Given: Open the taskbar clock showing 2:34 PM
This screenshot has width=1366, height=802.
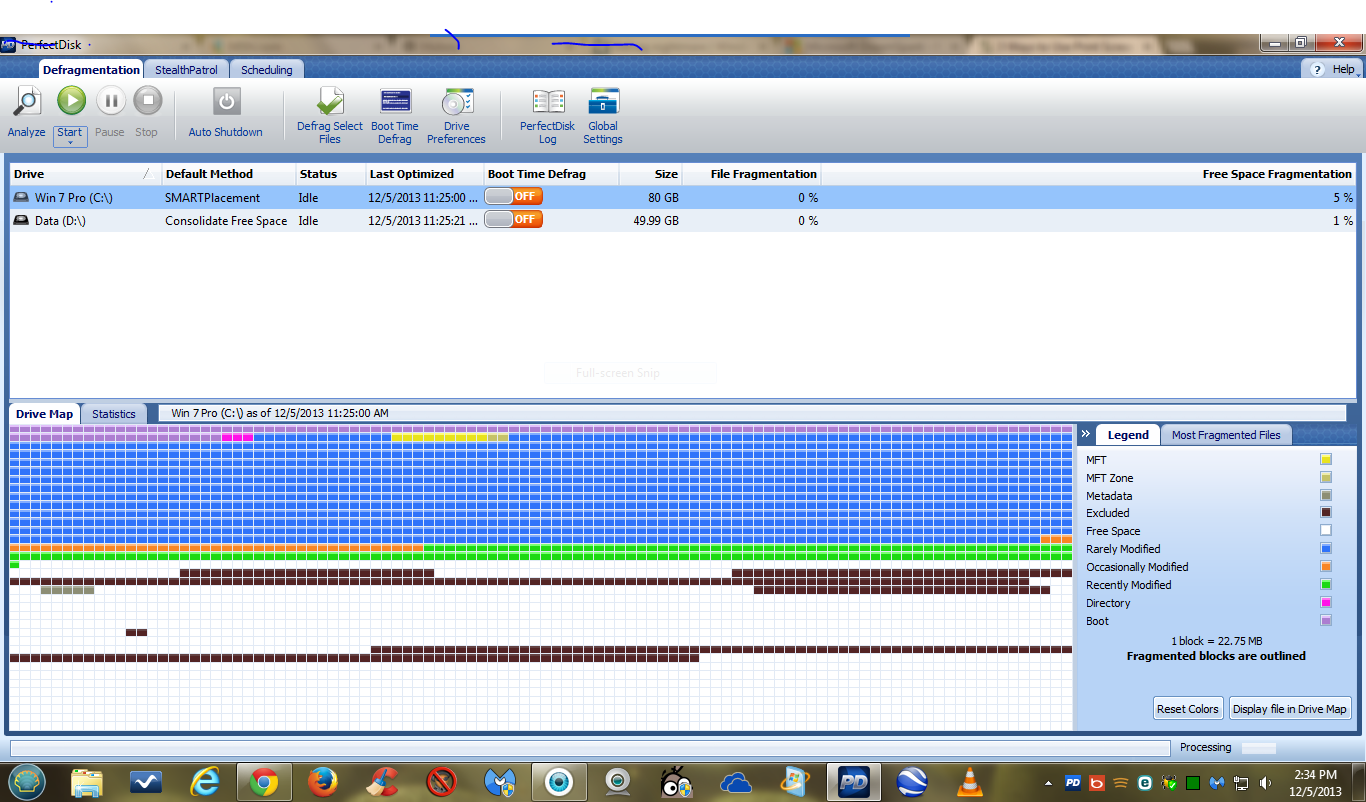Looking at the screenshot, I should pyautogui.click(x=1315, y=782).
